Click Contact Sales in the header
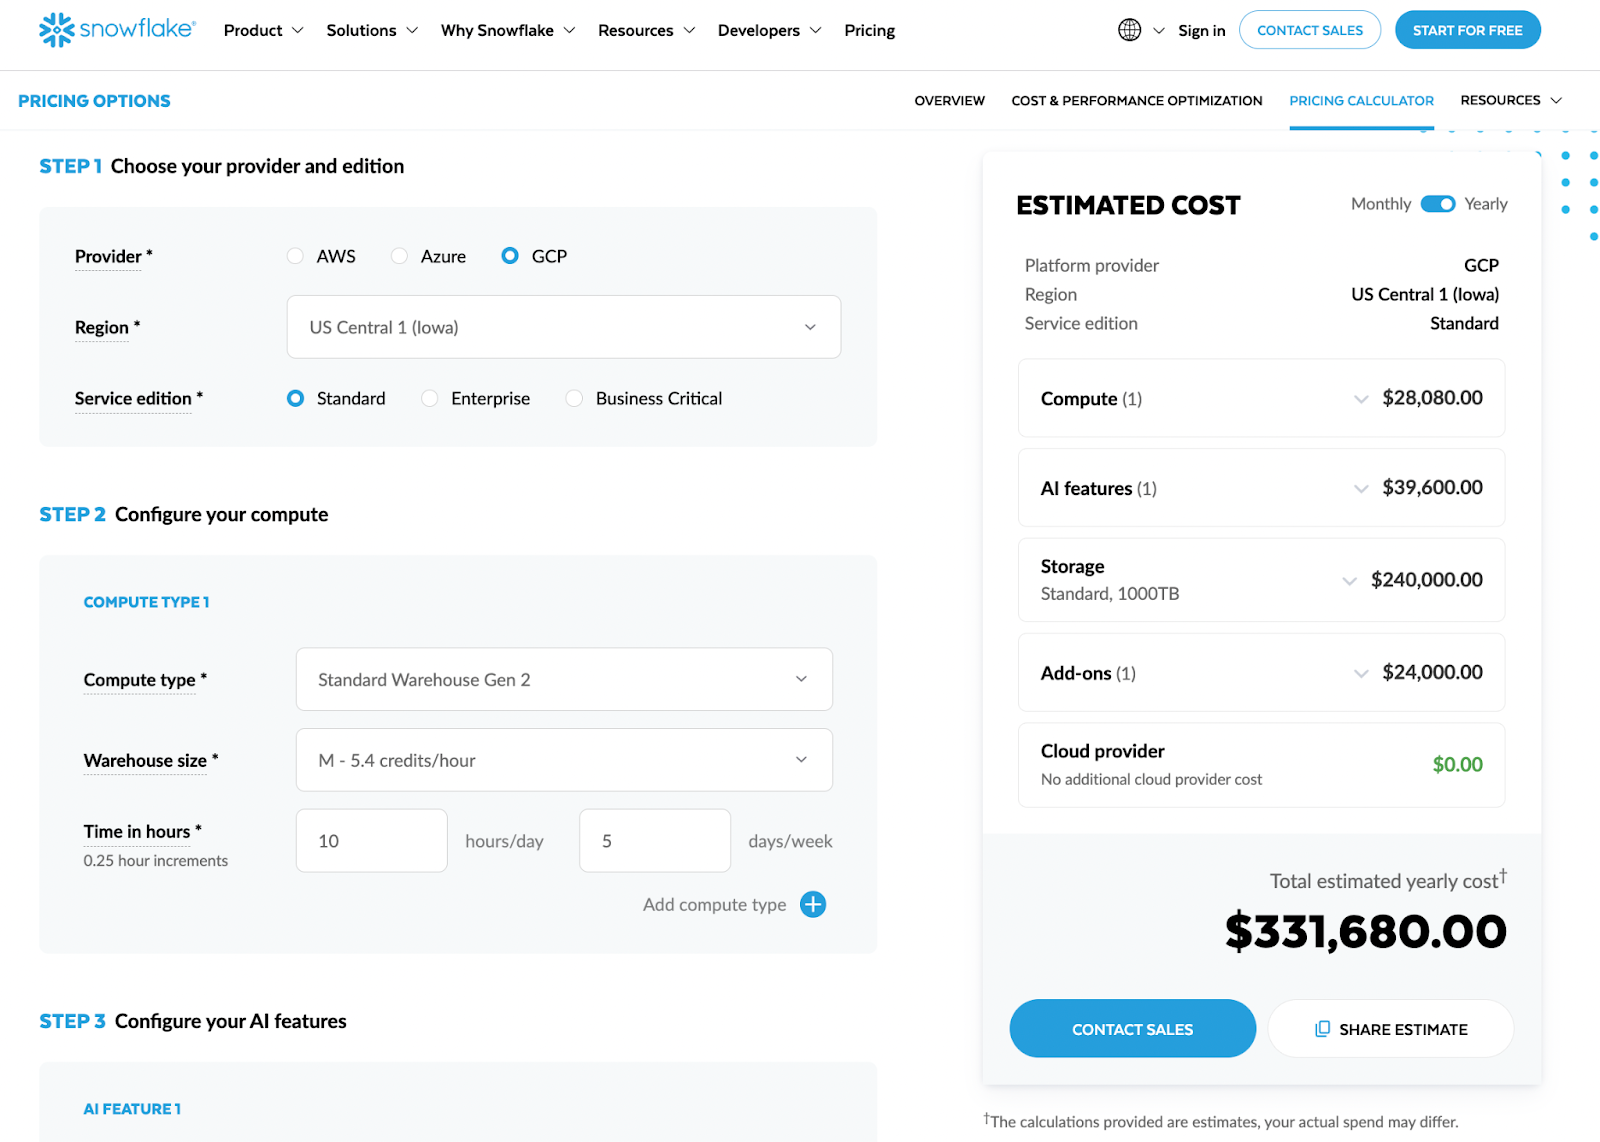Screen dimensions: 1600x1142 click(x=1310, y=30)
